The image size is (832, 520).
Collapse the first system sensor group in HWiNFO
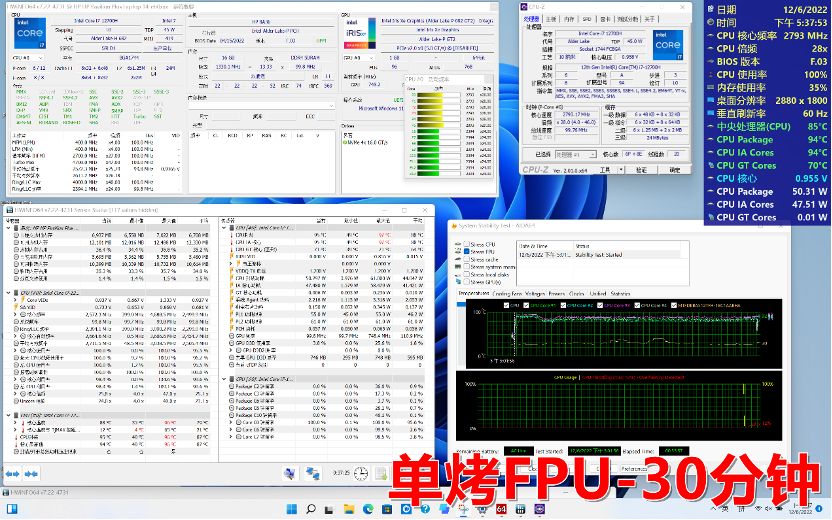[x=8, y=228]
